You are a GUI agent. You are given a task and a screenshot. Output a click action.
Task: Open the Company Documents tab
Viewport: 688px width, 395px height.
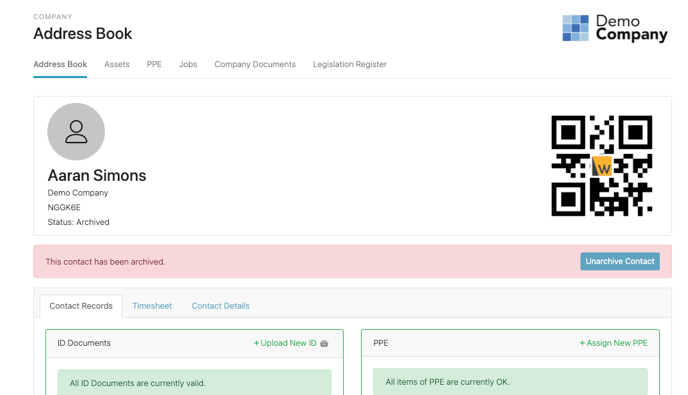(255, 64)
